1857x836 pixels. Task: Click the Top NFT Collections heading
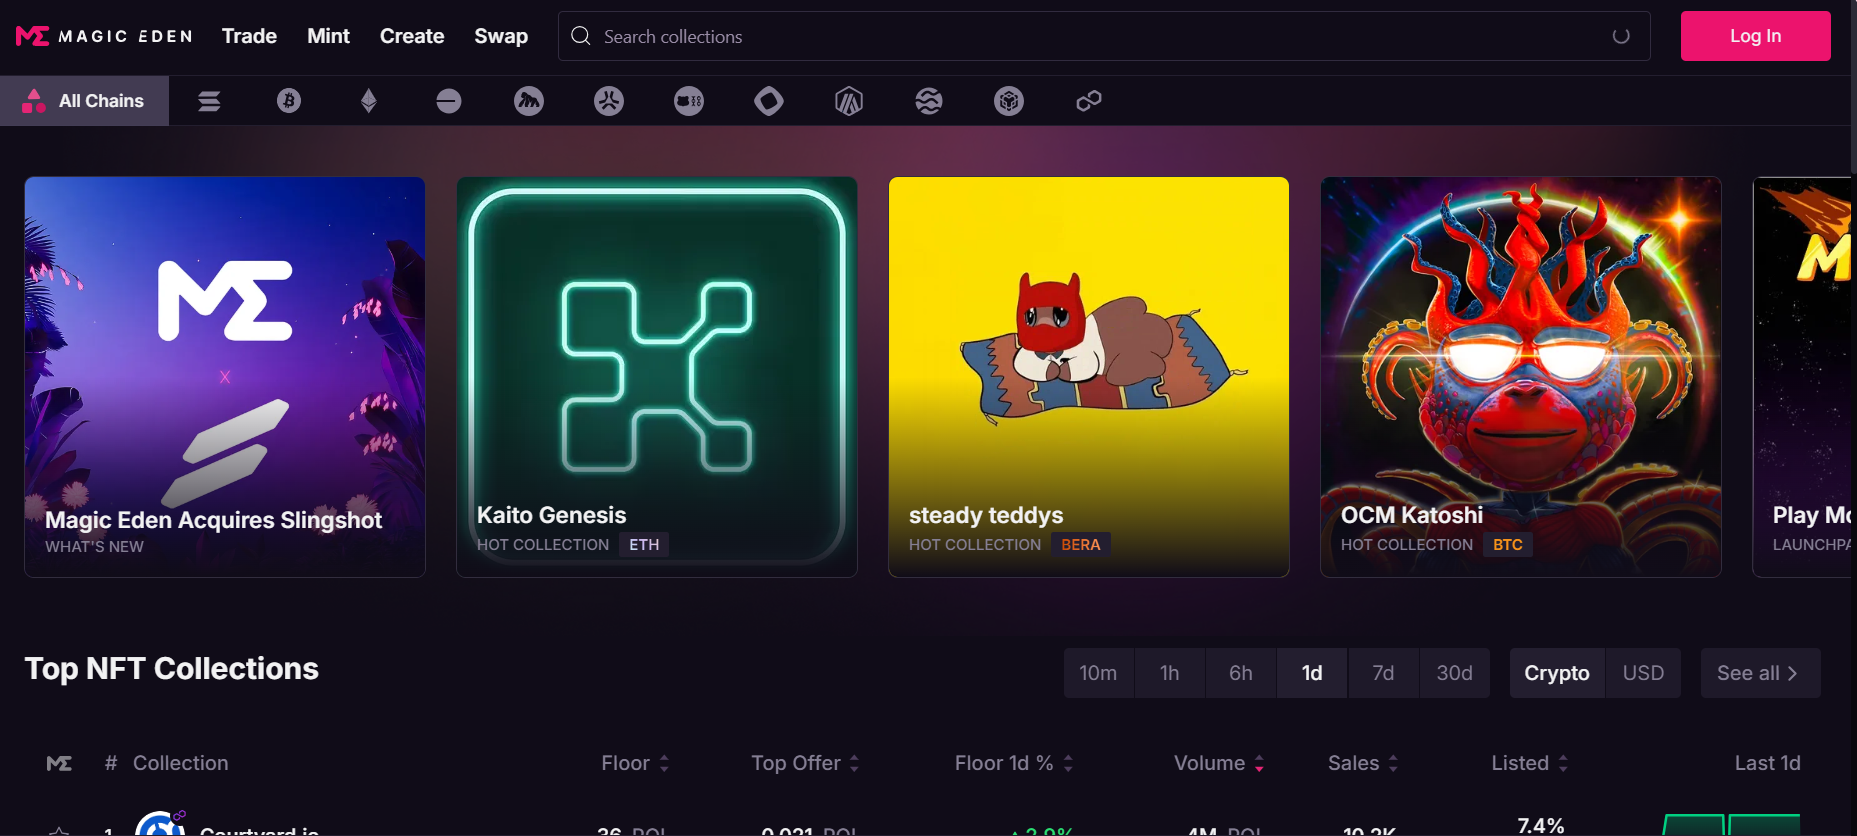[x=172, y=669]
